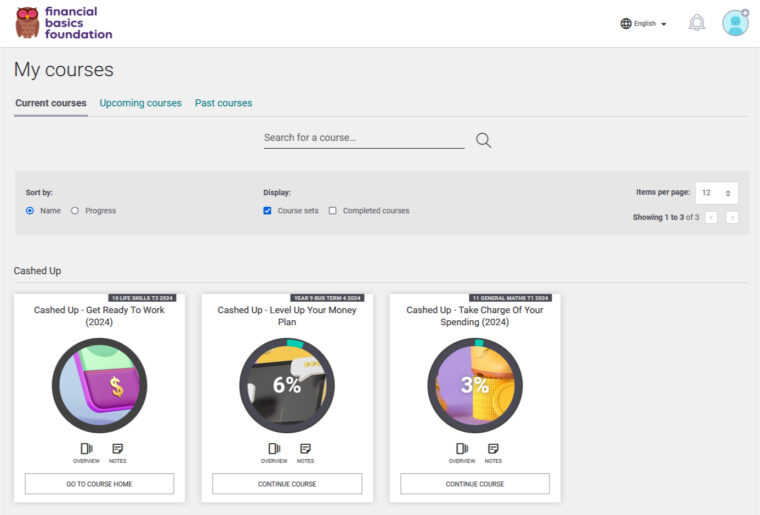Viewport: 760px width, 515px height.
Task: Expand the English language dropdown
Action: click(x=644, y=23)
